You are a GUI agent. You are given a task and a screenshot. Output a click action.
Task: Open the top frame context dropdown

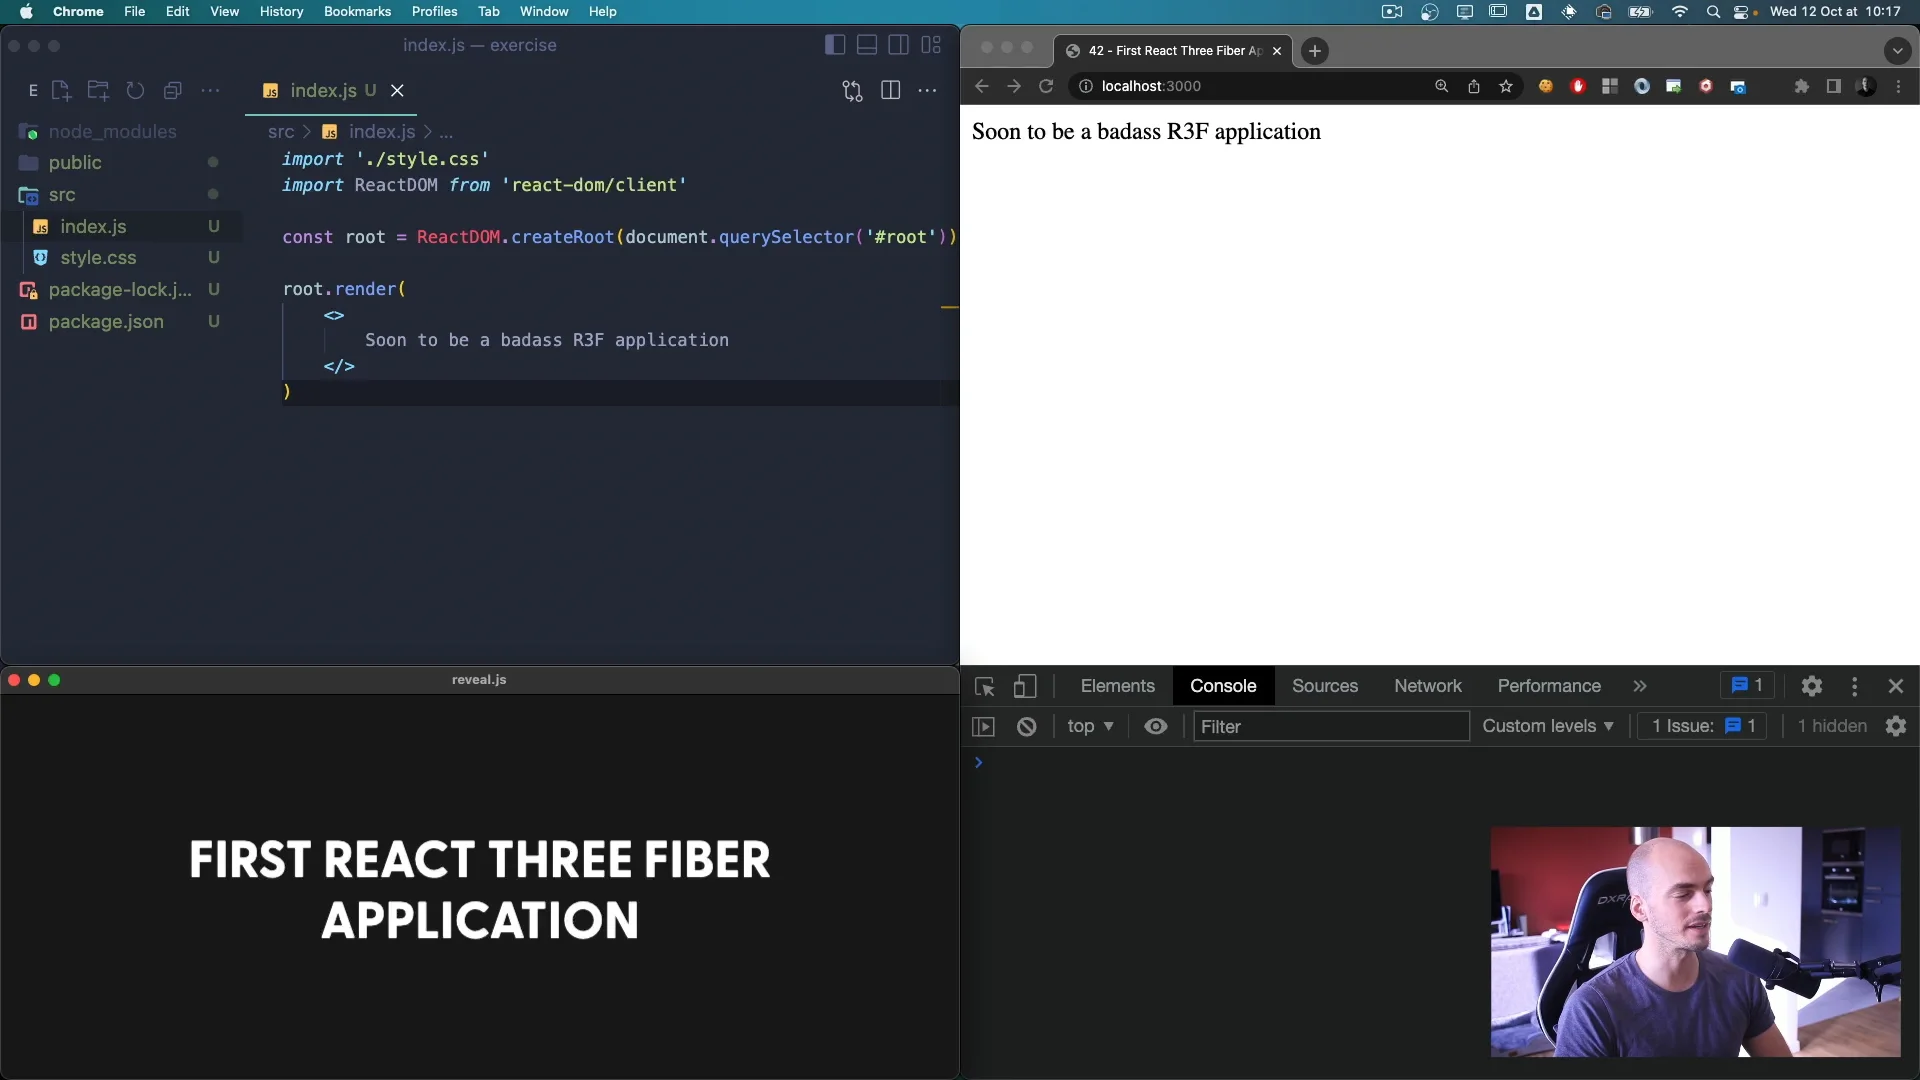point(1089,727)
